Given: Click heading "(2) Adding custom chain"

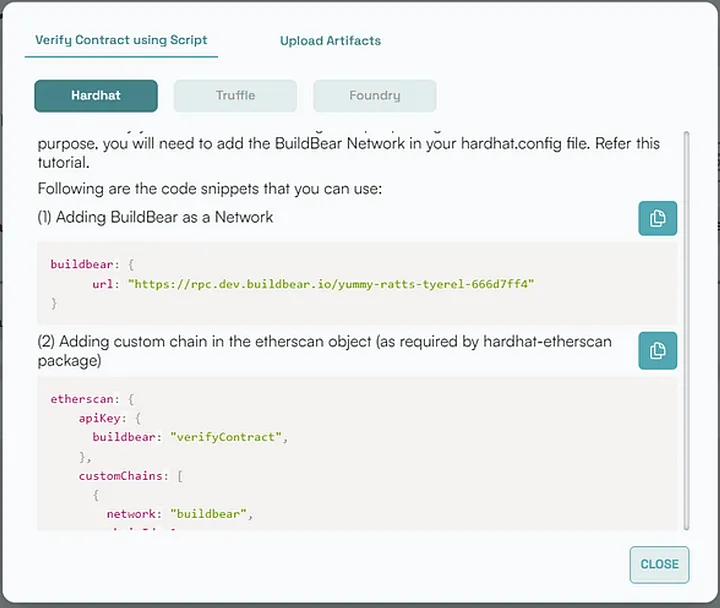Looking at the screenshot, I should coord(325,351).
